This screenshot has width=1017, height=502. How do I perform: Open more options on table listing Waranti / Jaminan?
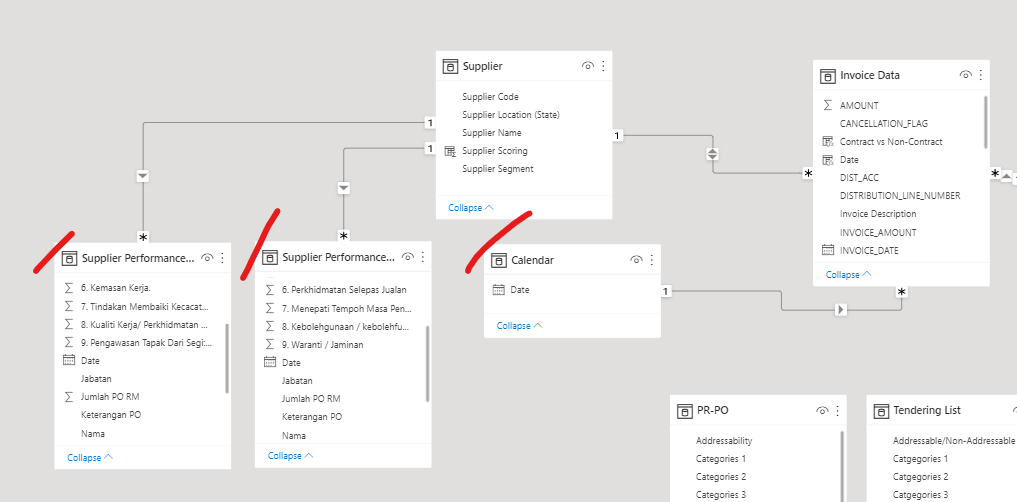tap(423, 257)
